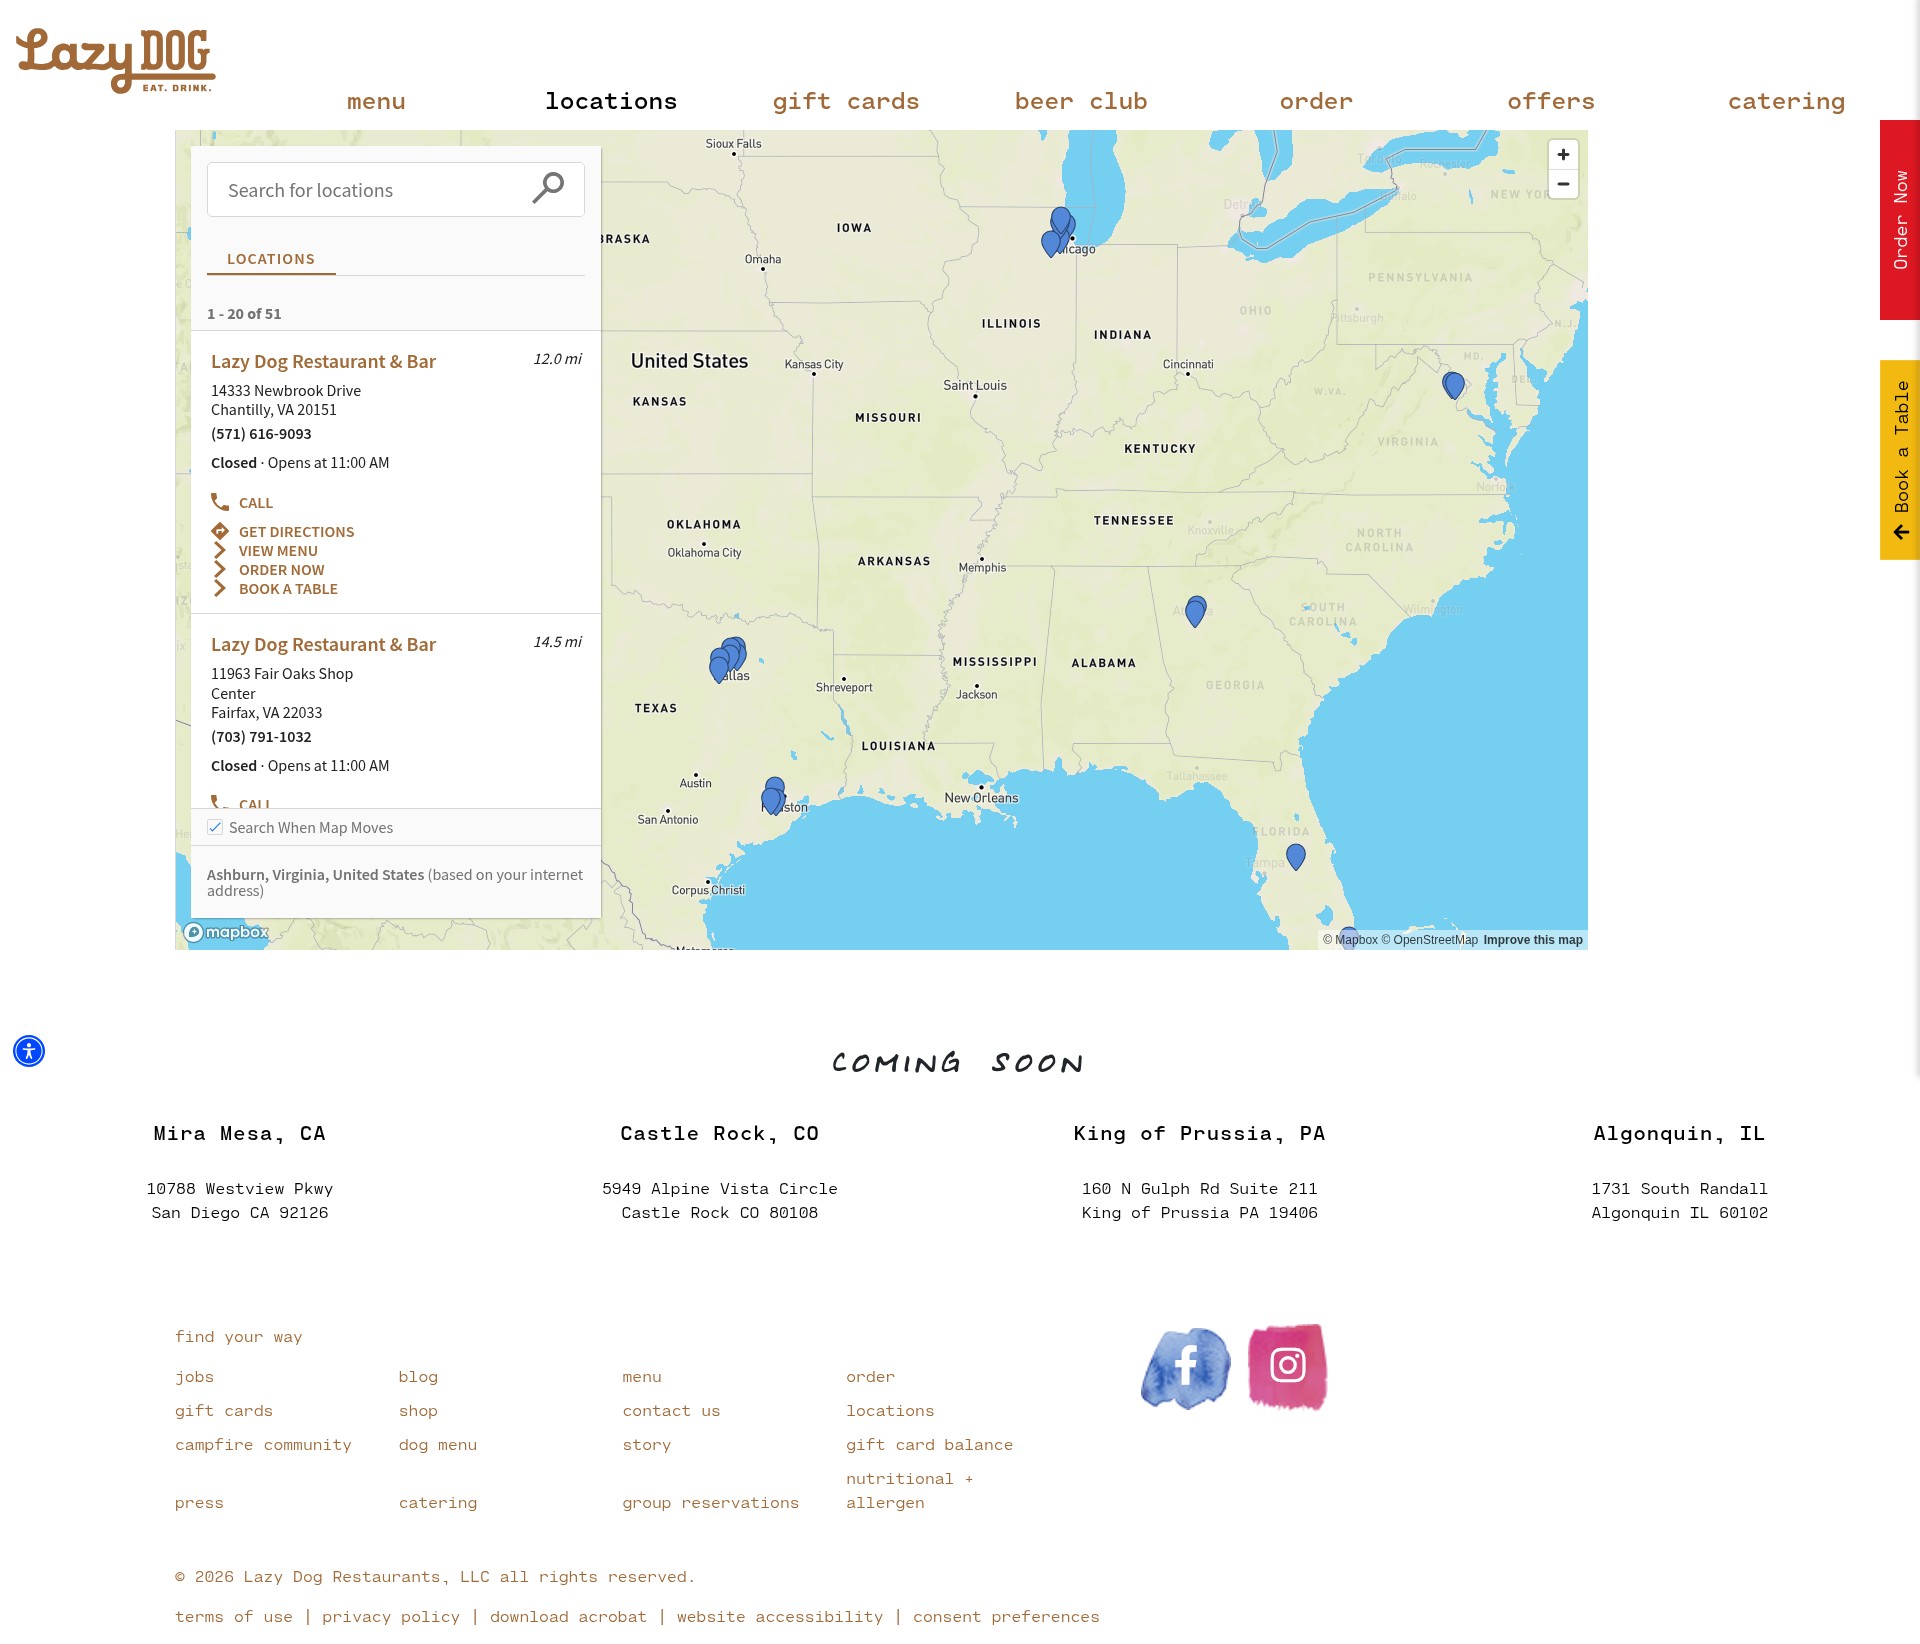Click the search magnifier icon
This screenshot has height=1644, width=1920.
pyautogui.click(x=548, y=188)
